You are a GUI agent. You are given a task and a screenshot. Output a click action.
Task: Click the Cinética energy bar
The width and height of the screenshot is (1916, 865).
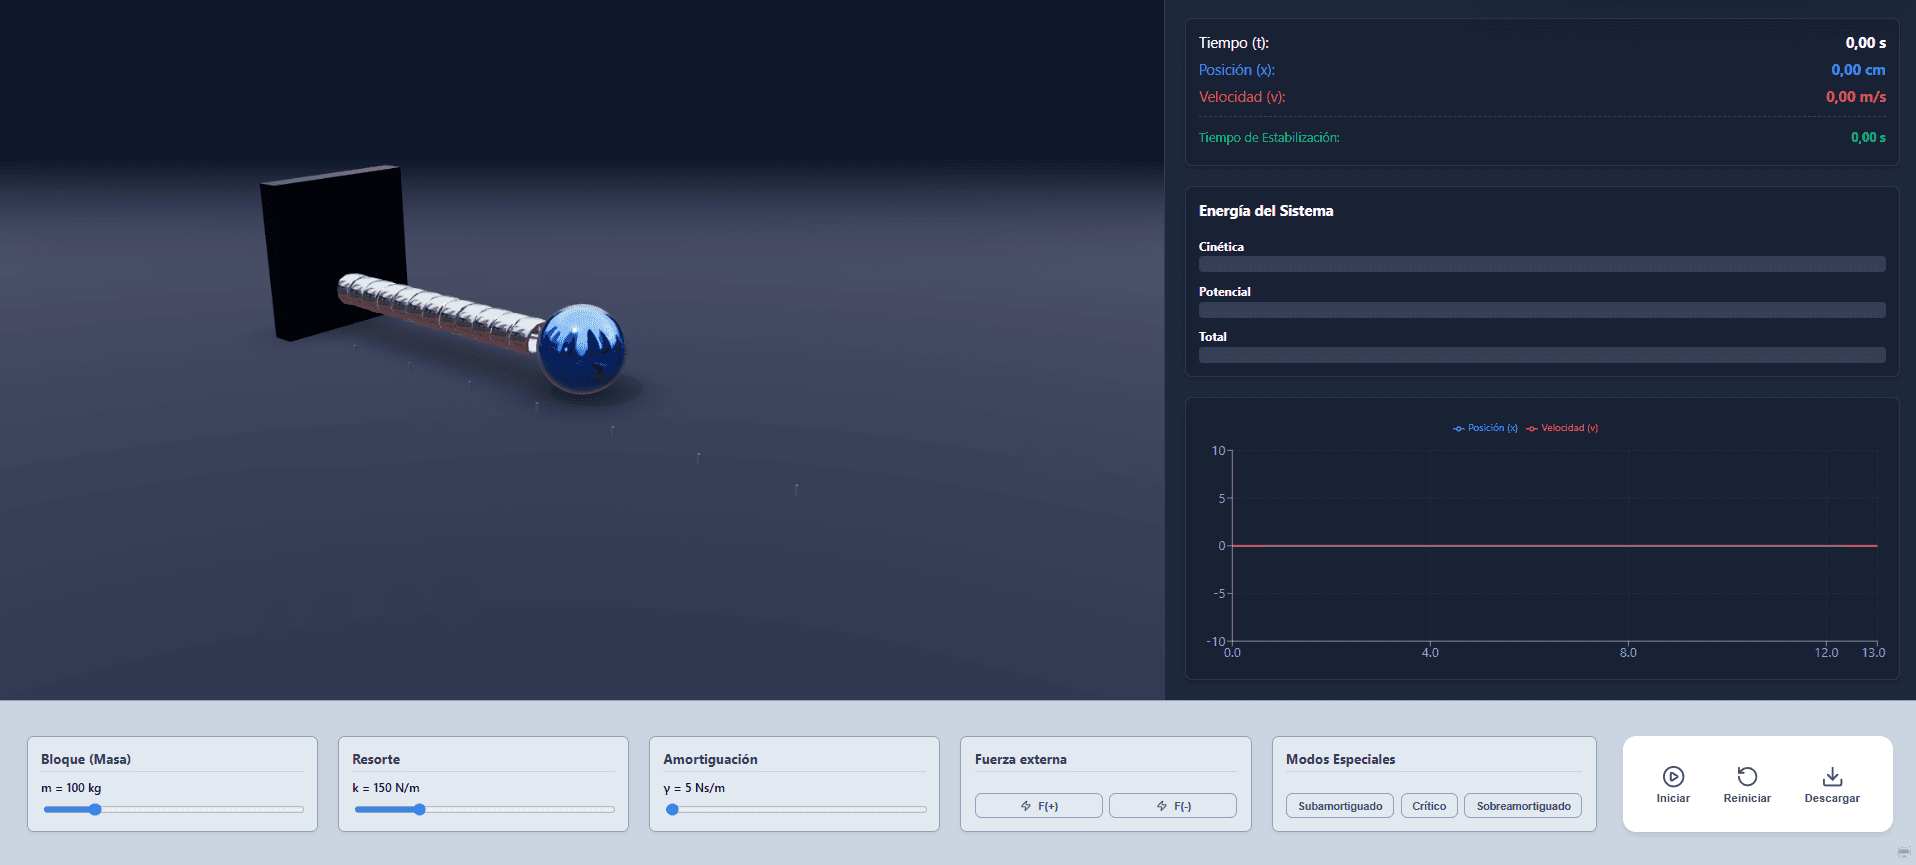1541,264
